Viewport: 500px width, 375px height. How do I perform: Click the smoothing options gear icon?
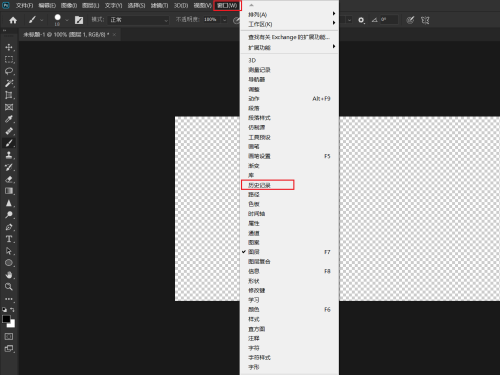pyautogui.click(x=361, y=20)
